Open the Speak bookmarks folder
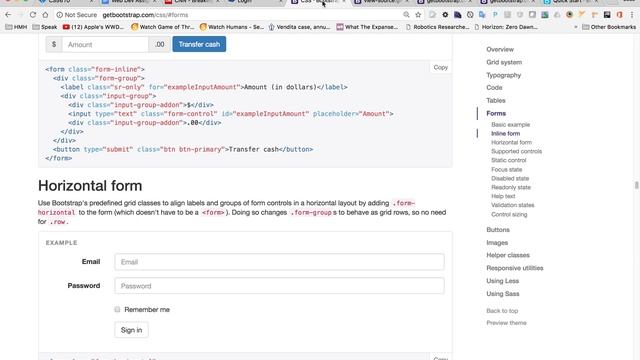Viewport: 640px width, 360px height. click(x=45, y=27)
